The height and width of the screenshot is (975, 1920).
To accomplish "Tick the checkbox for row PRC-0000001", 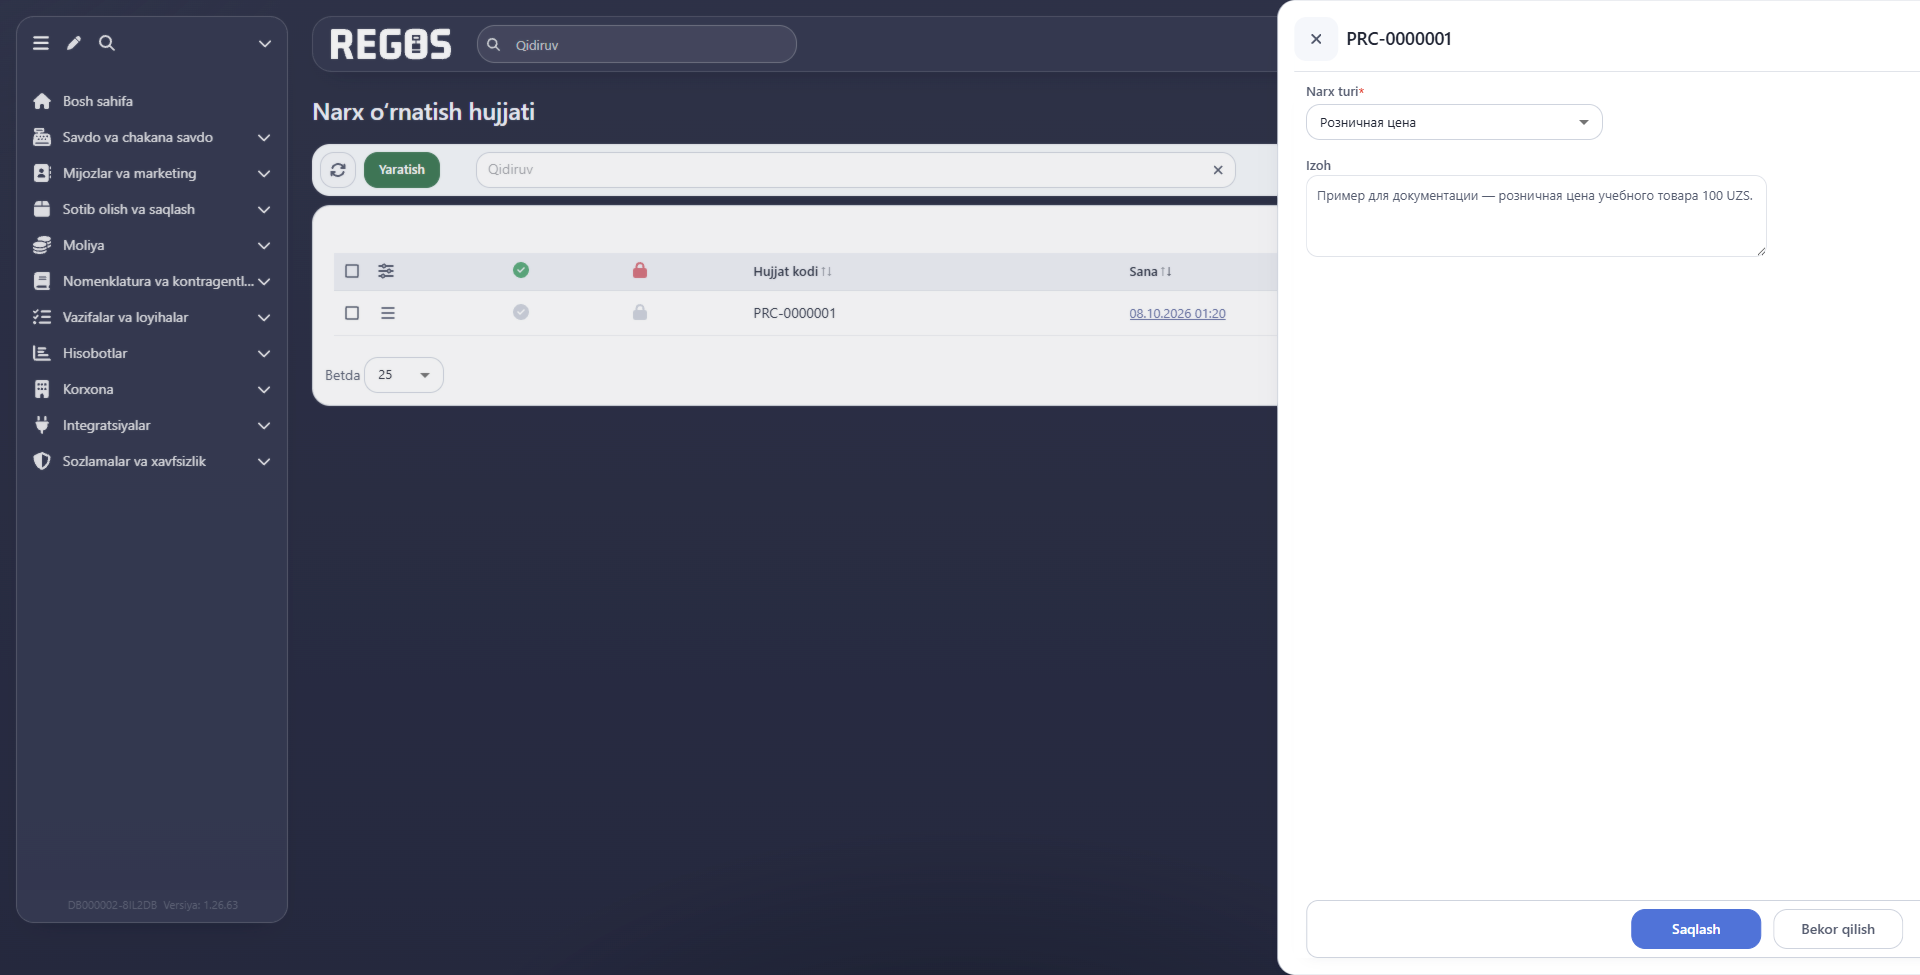I will click(x=352, y=313).
